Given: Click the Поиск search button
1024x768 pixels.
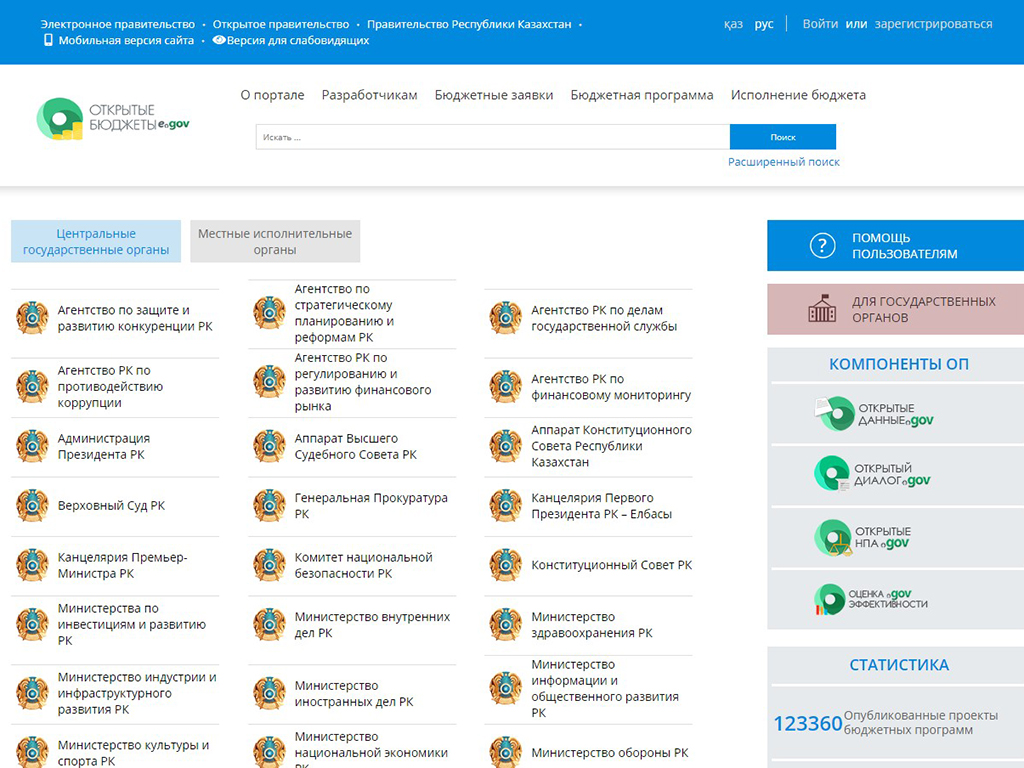Looking at the screenshot, I should 782,137.
